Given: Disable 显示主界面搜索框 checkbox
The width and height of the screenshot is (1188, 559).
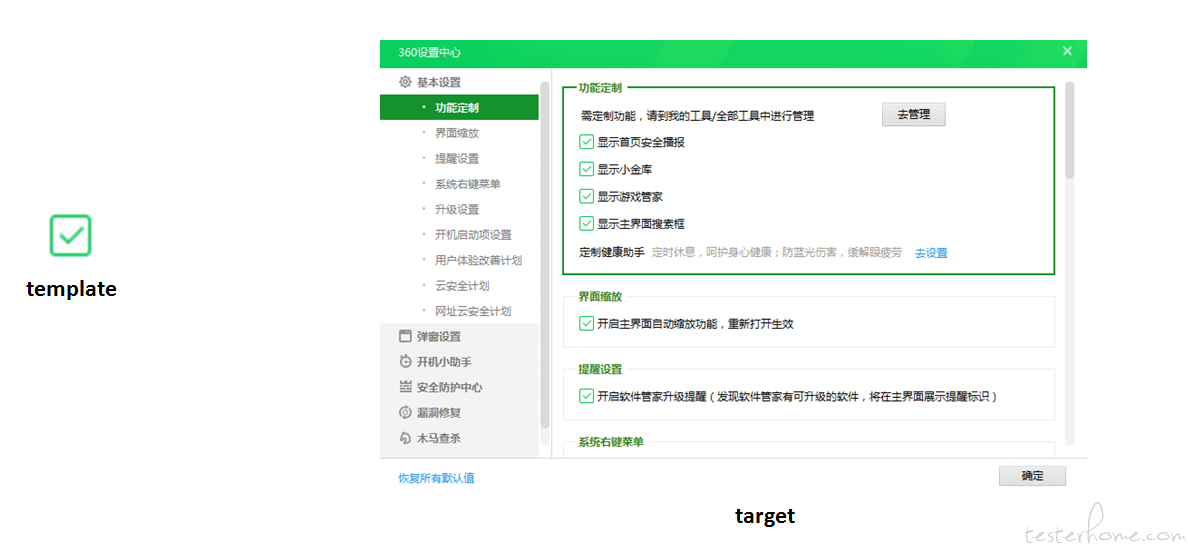Looking at the screenshot, I should tap(586, 223).
